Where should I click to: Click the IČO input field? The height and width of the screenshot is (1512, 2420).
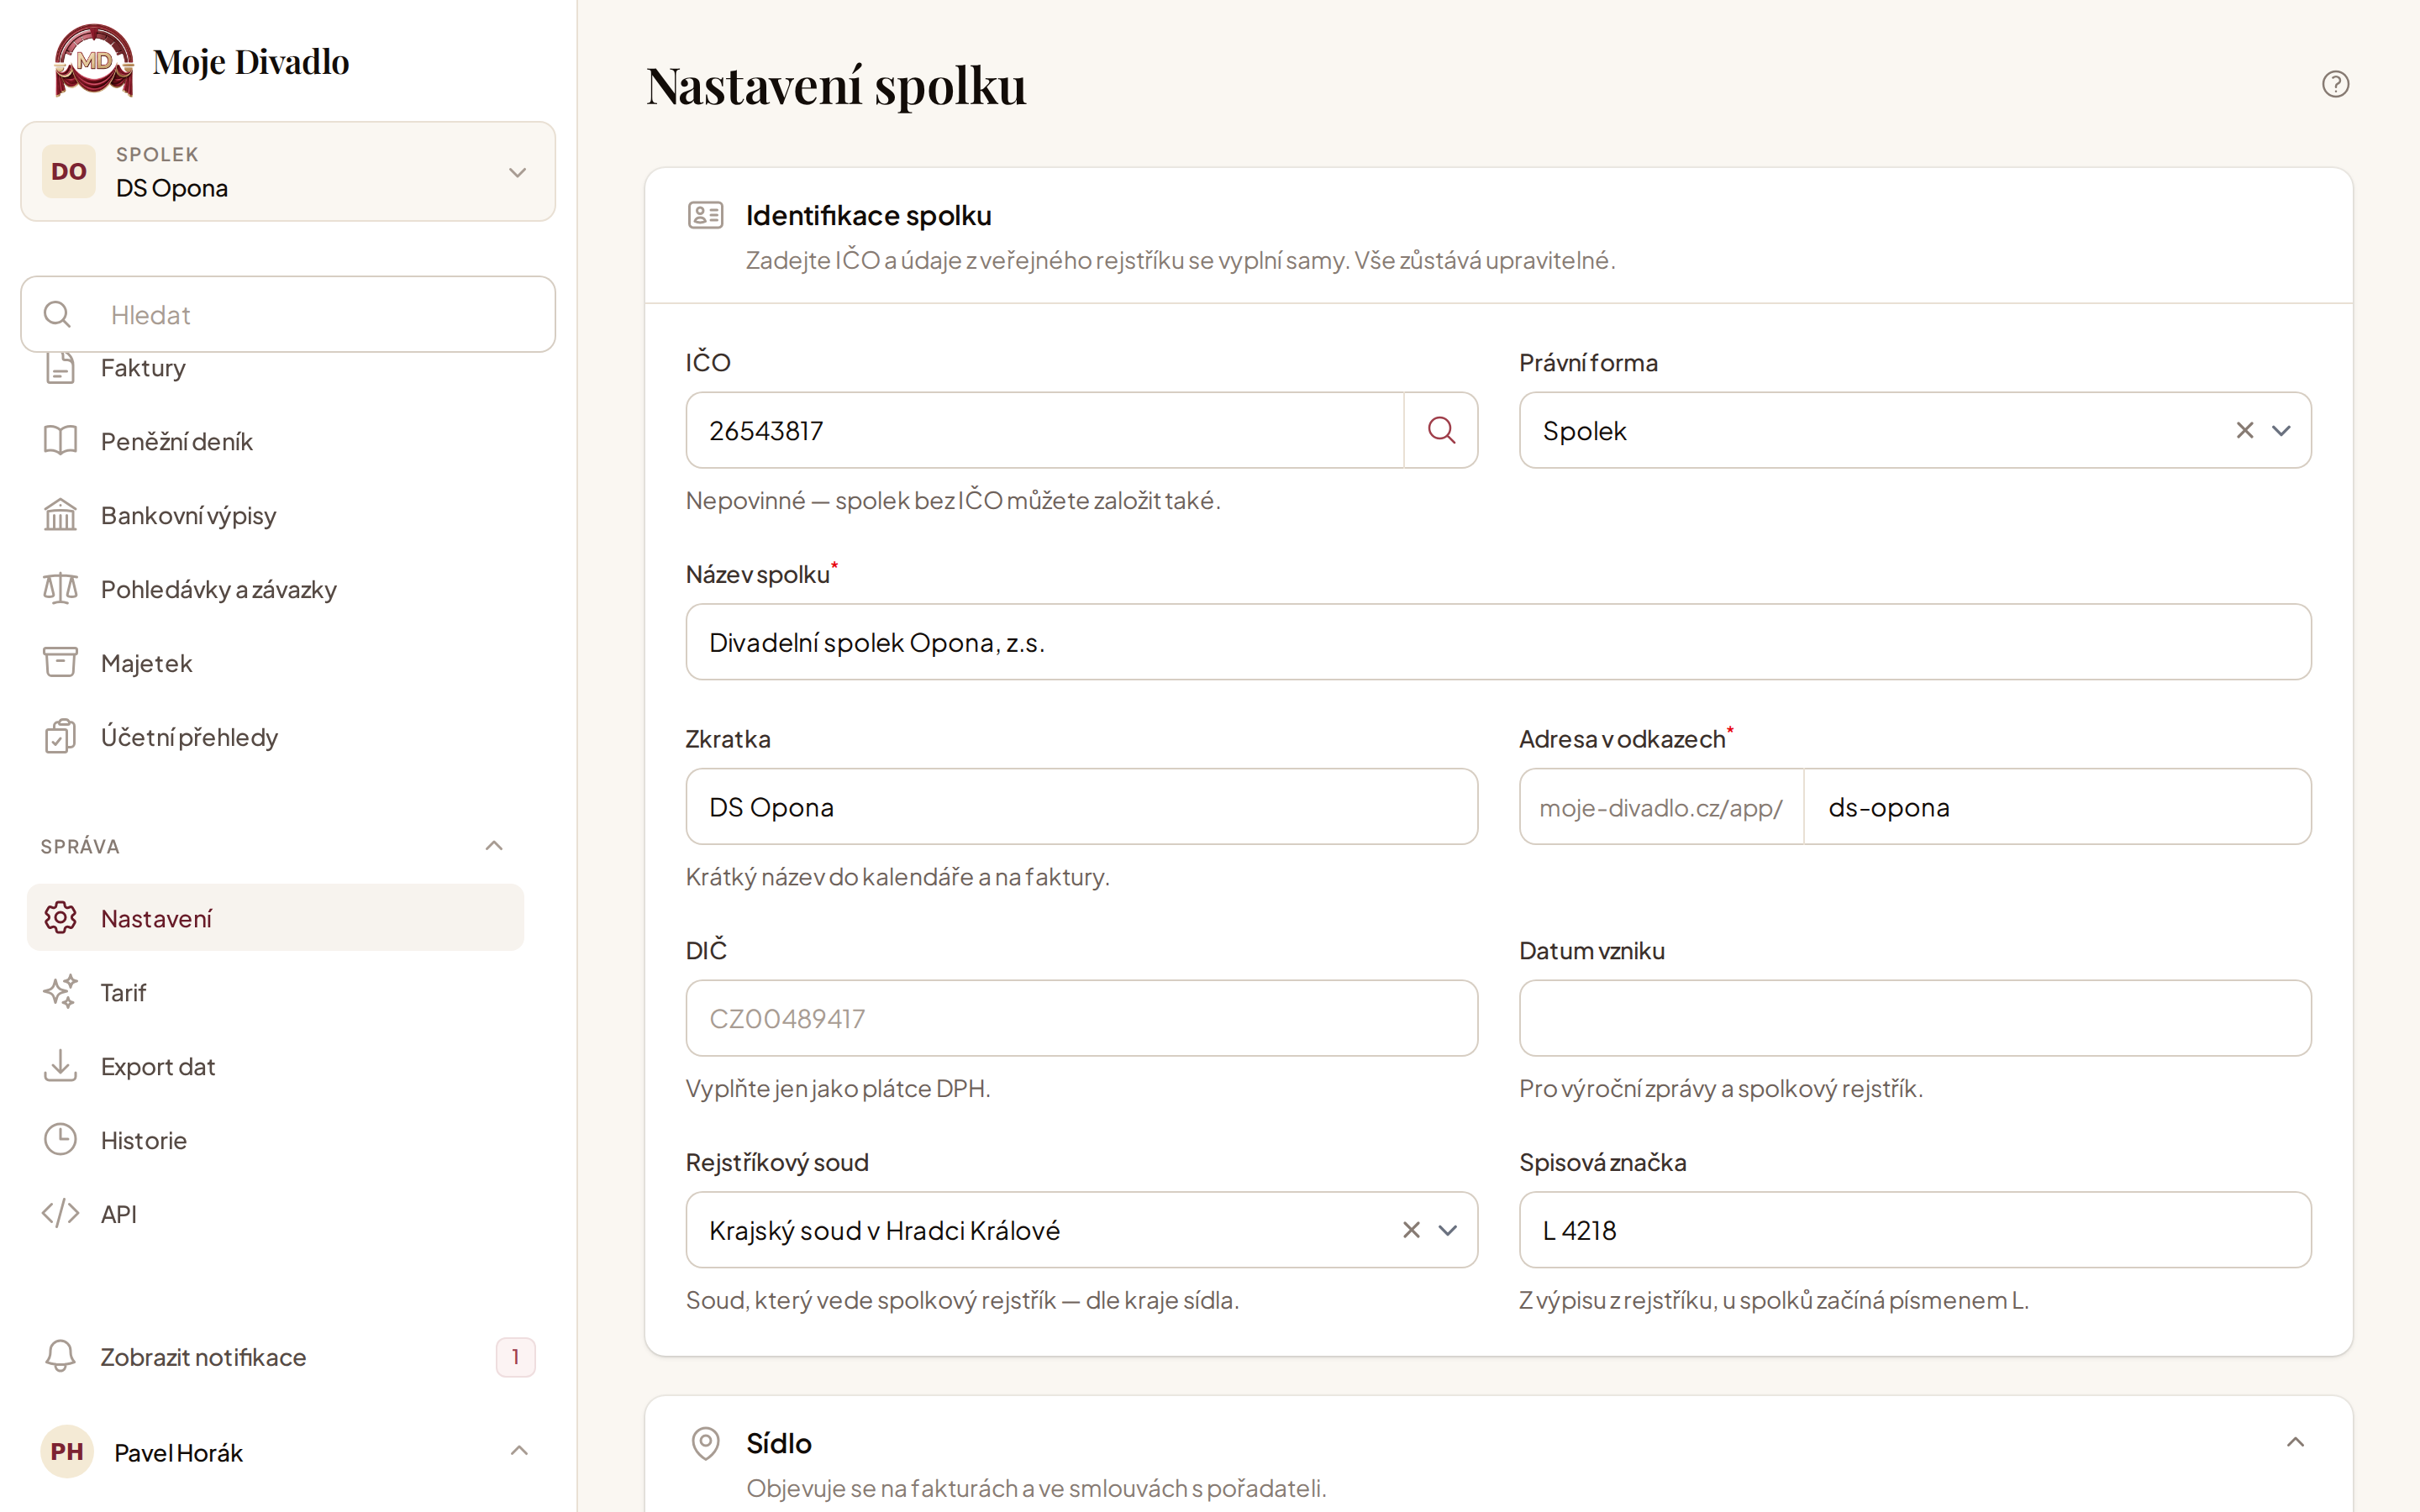[1044, 430]
